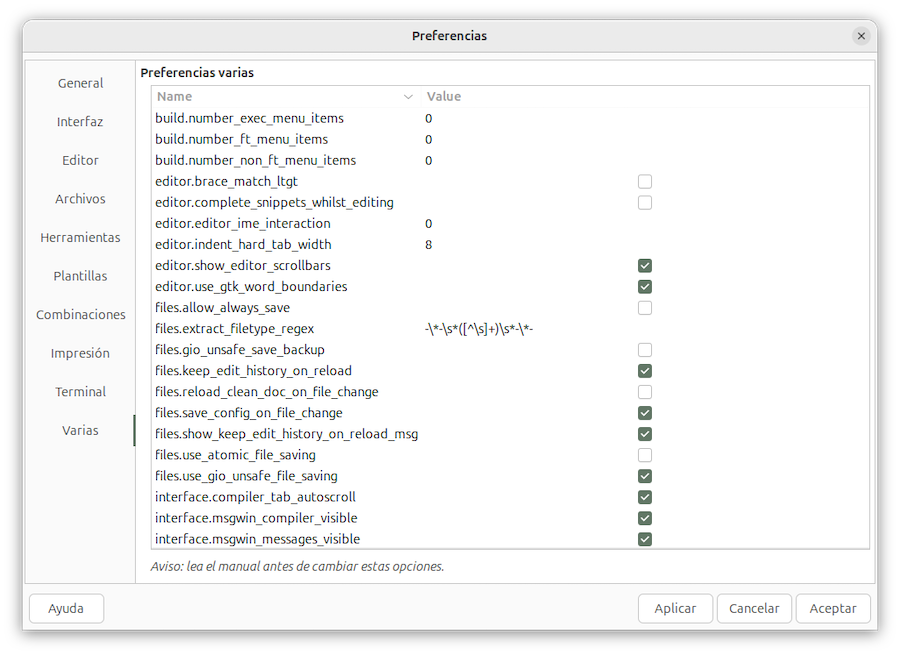
Task: Toggle editor.show_editor_scrollbars checkbox off
Action: (x=645, y=266)
